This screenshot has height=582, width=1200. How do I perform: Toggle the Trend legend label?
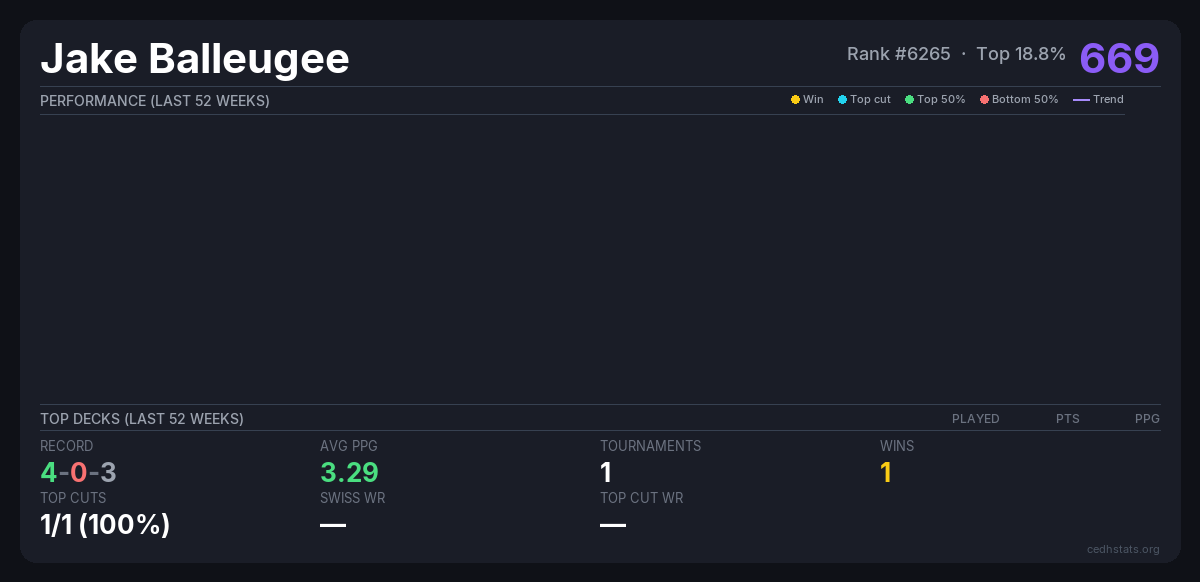(x=1108, y=100)
